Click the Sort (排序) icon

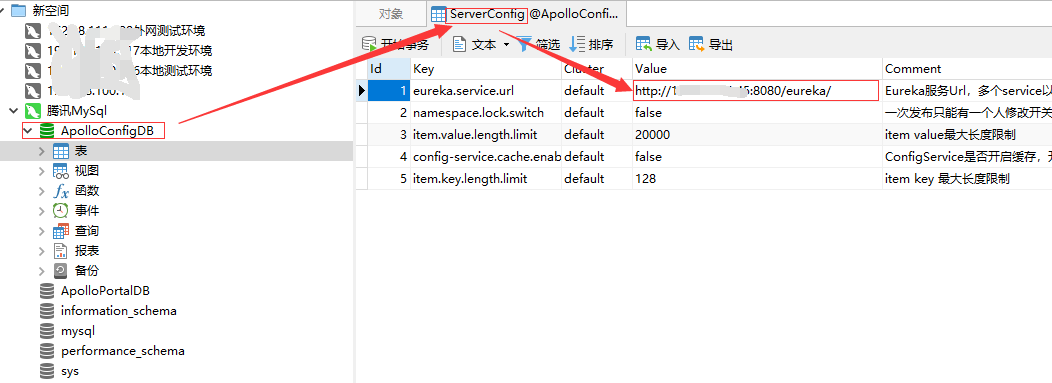tap(576, 44)
